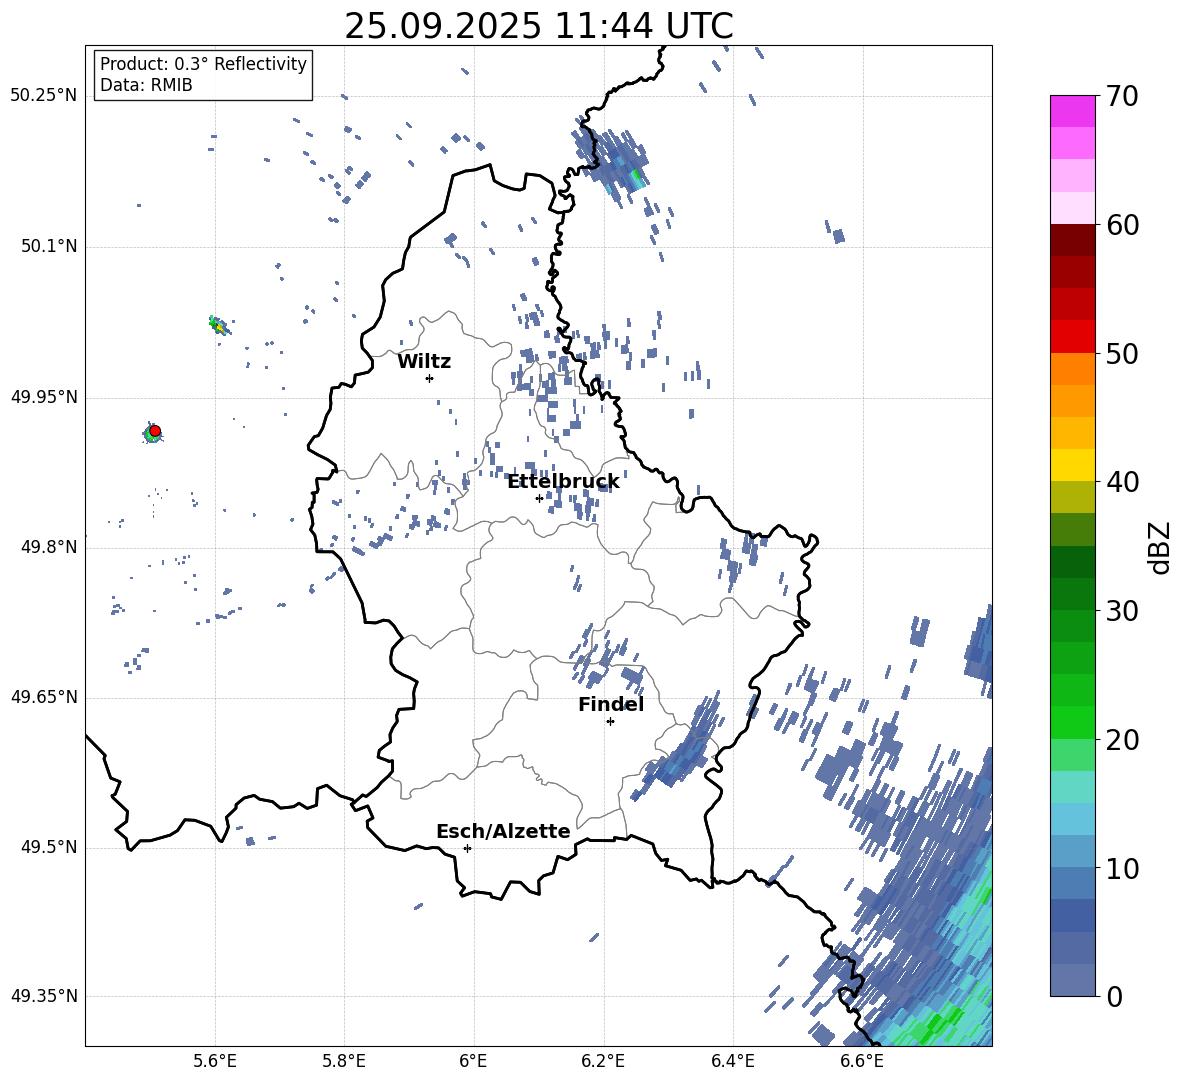This screenshot has width=1184, height=1081.
Task: Click the cross marker under Ettelbruck
Action: 539,498
